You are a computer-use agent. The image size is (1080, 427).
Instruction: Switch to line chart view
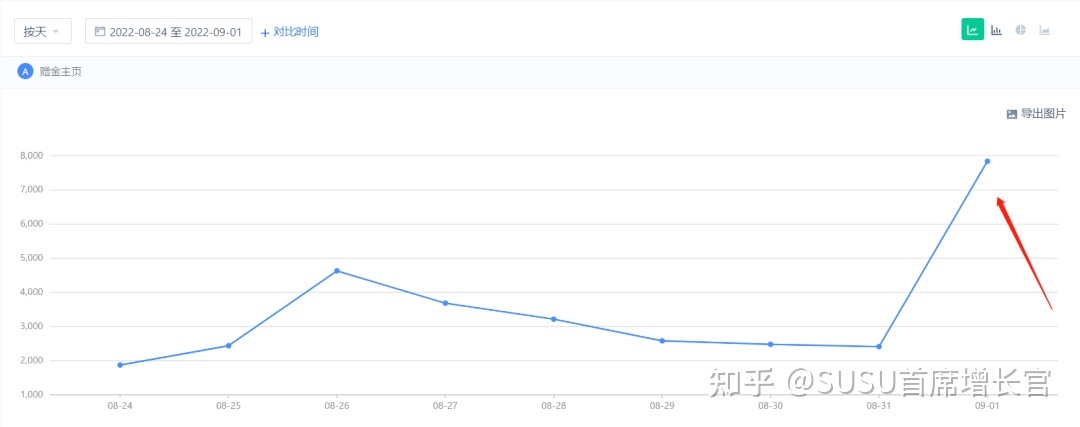(972, 30)
